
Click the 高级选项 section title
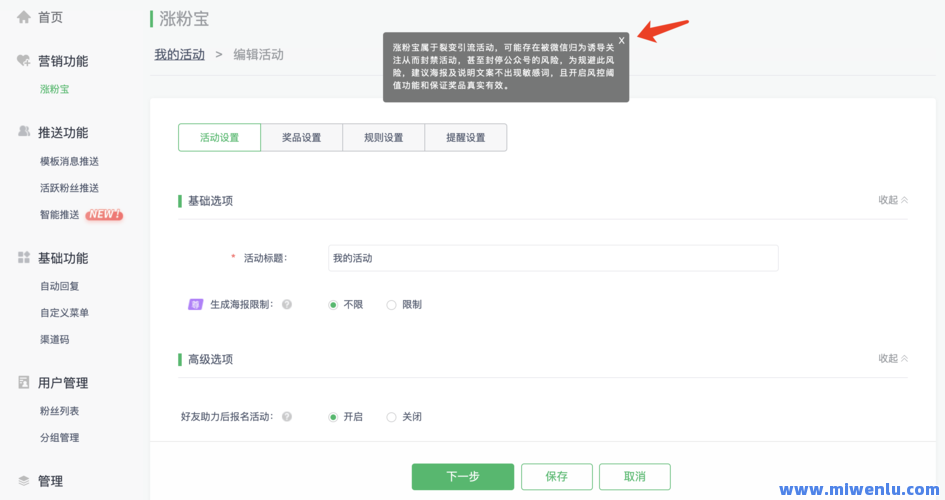210,359
